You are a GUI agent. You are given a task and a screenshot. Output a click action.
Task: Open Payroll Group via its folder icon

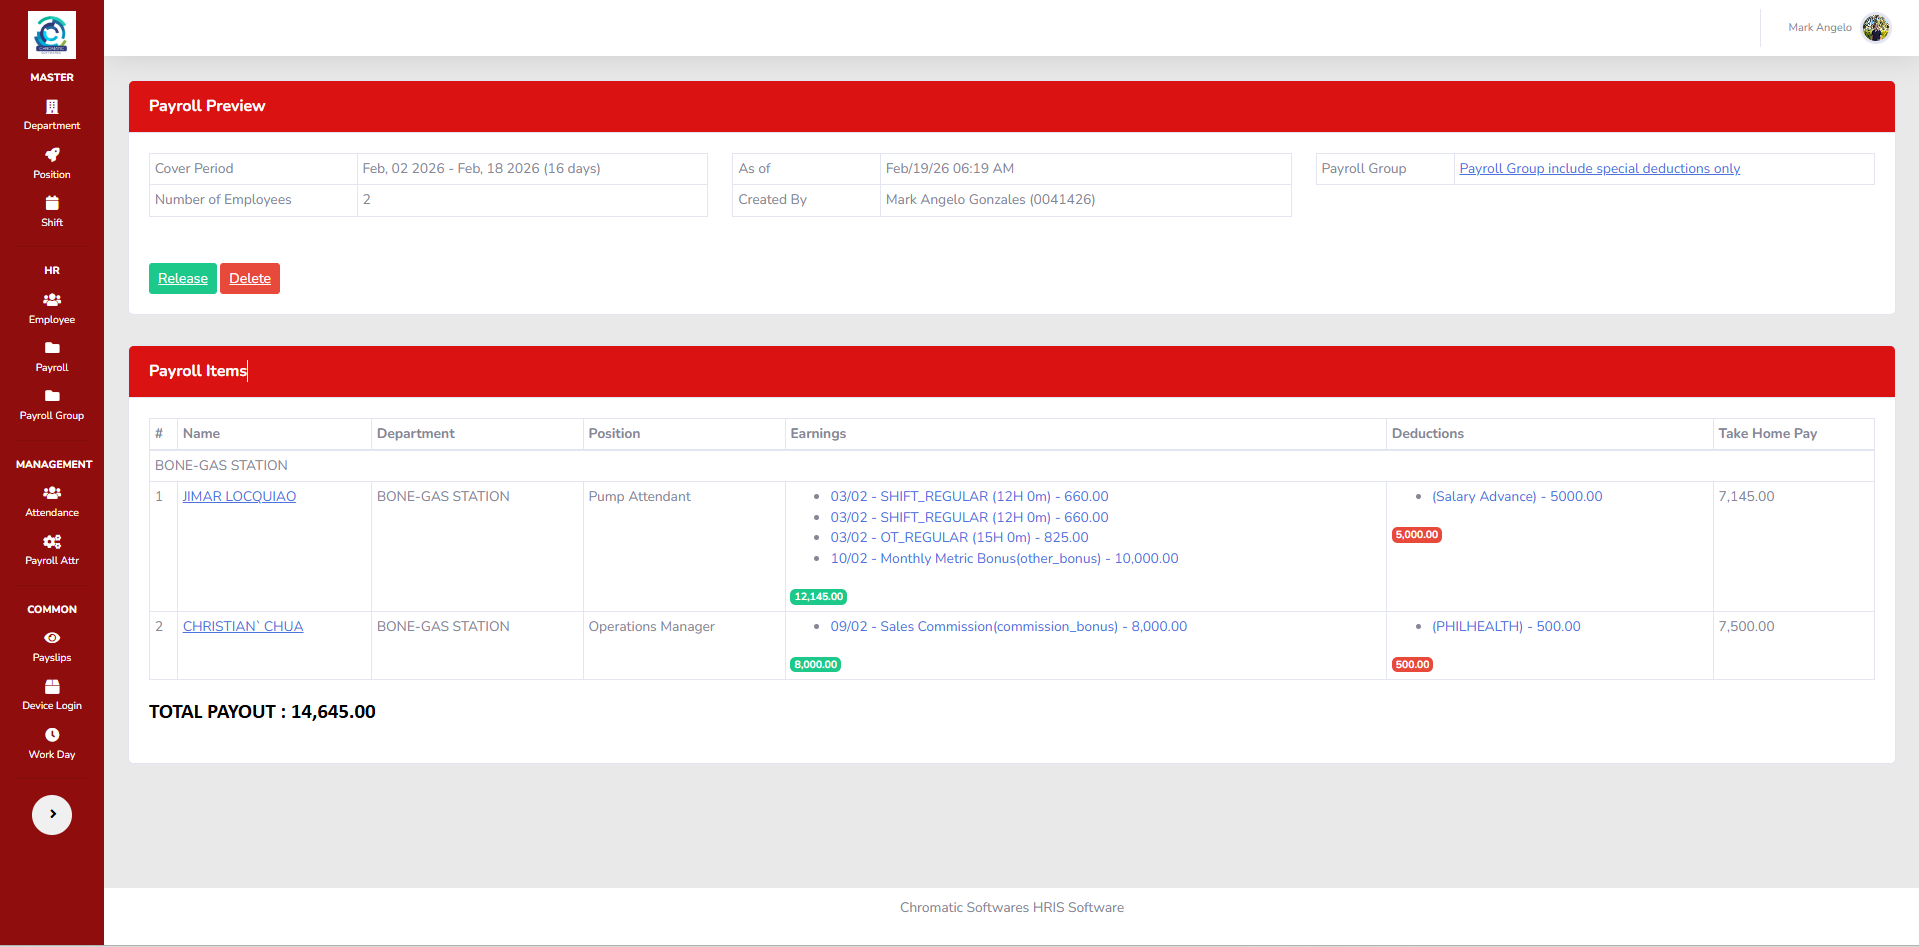coord(52,396)
